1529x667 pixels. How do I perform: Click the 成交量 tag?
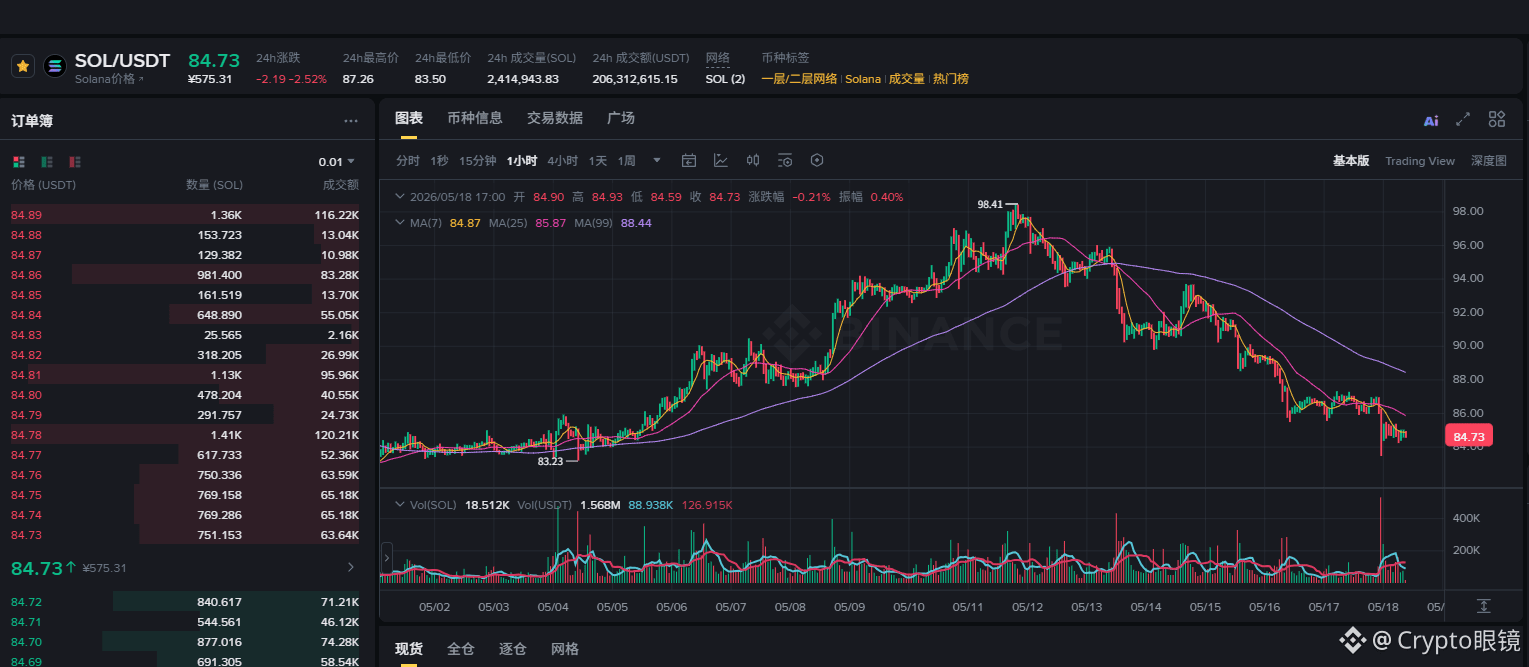907,79
